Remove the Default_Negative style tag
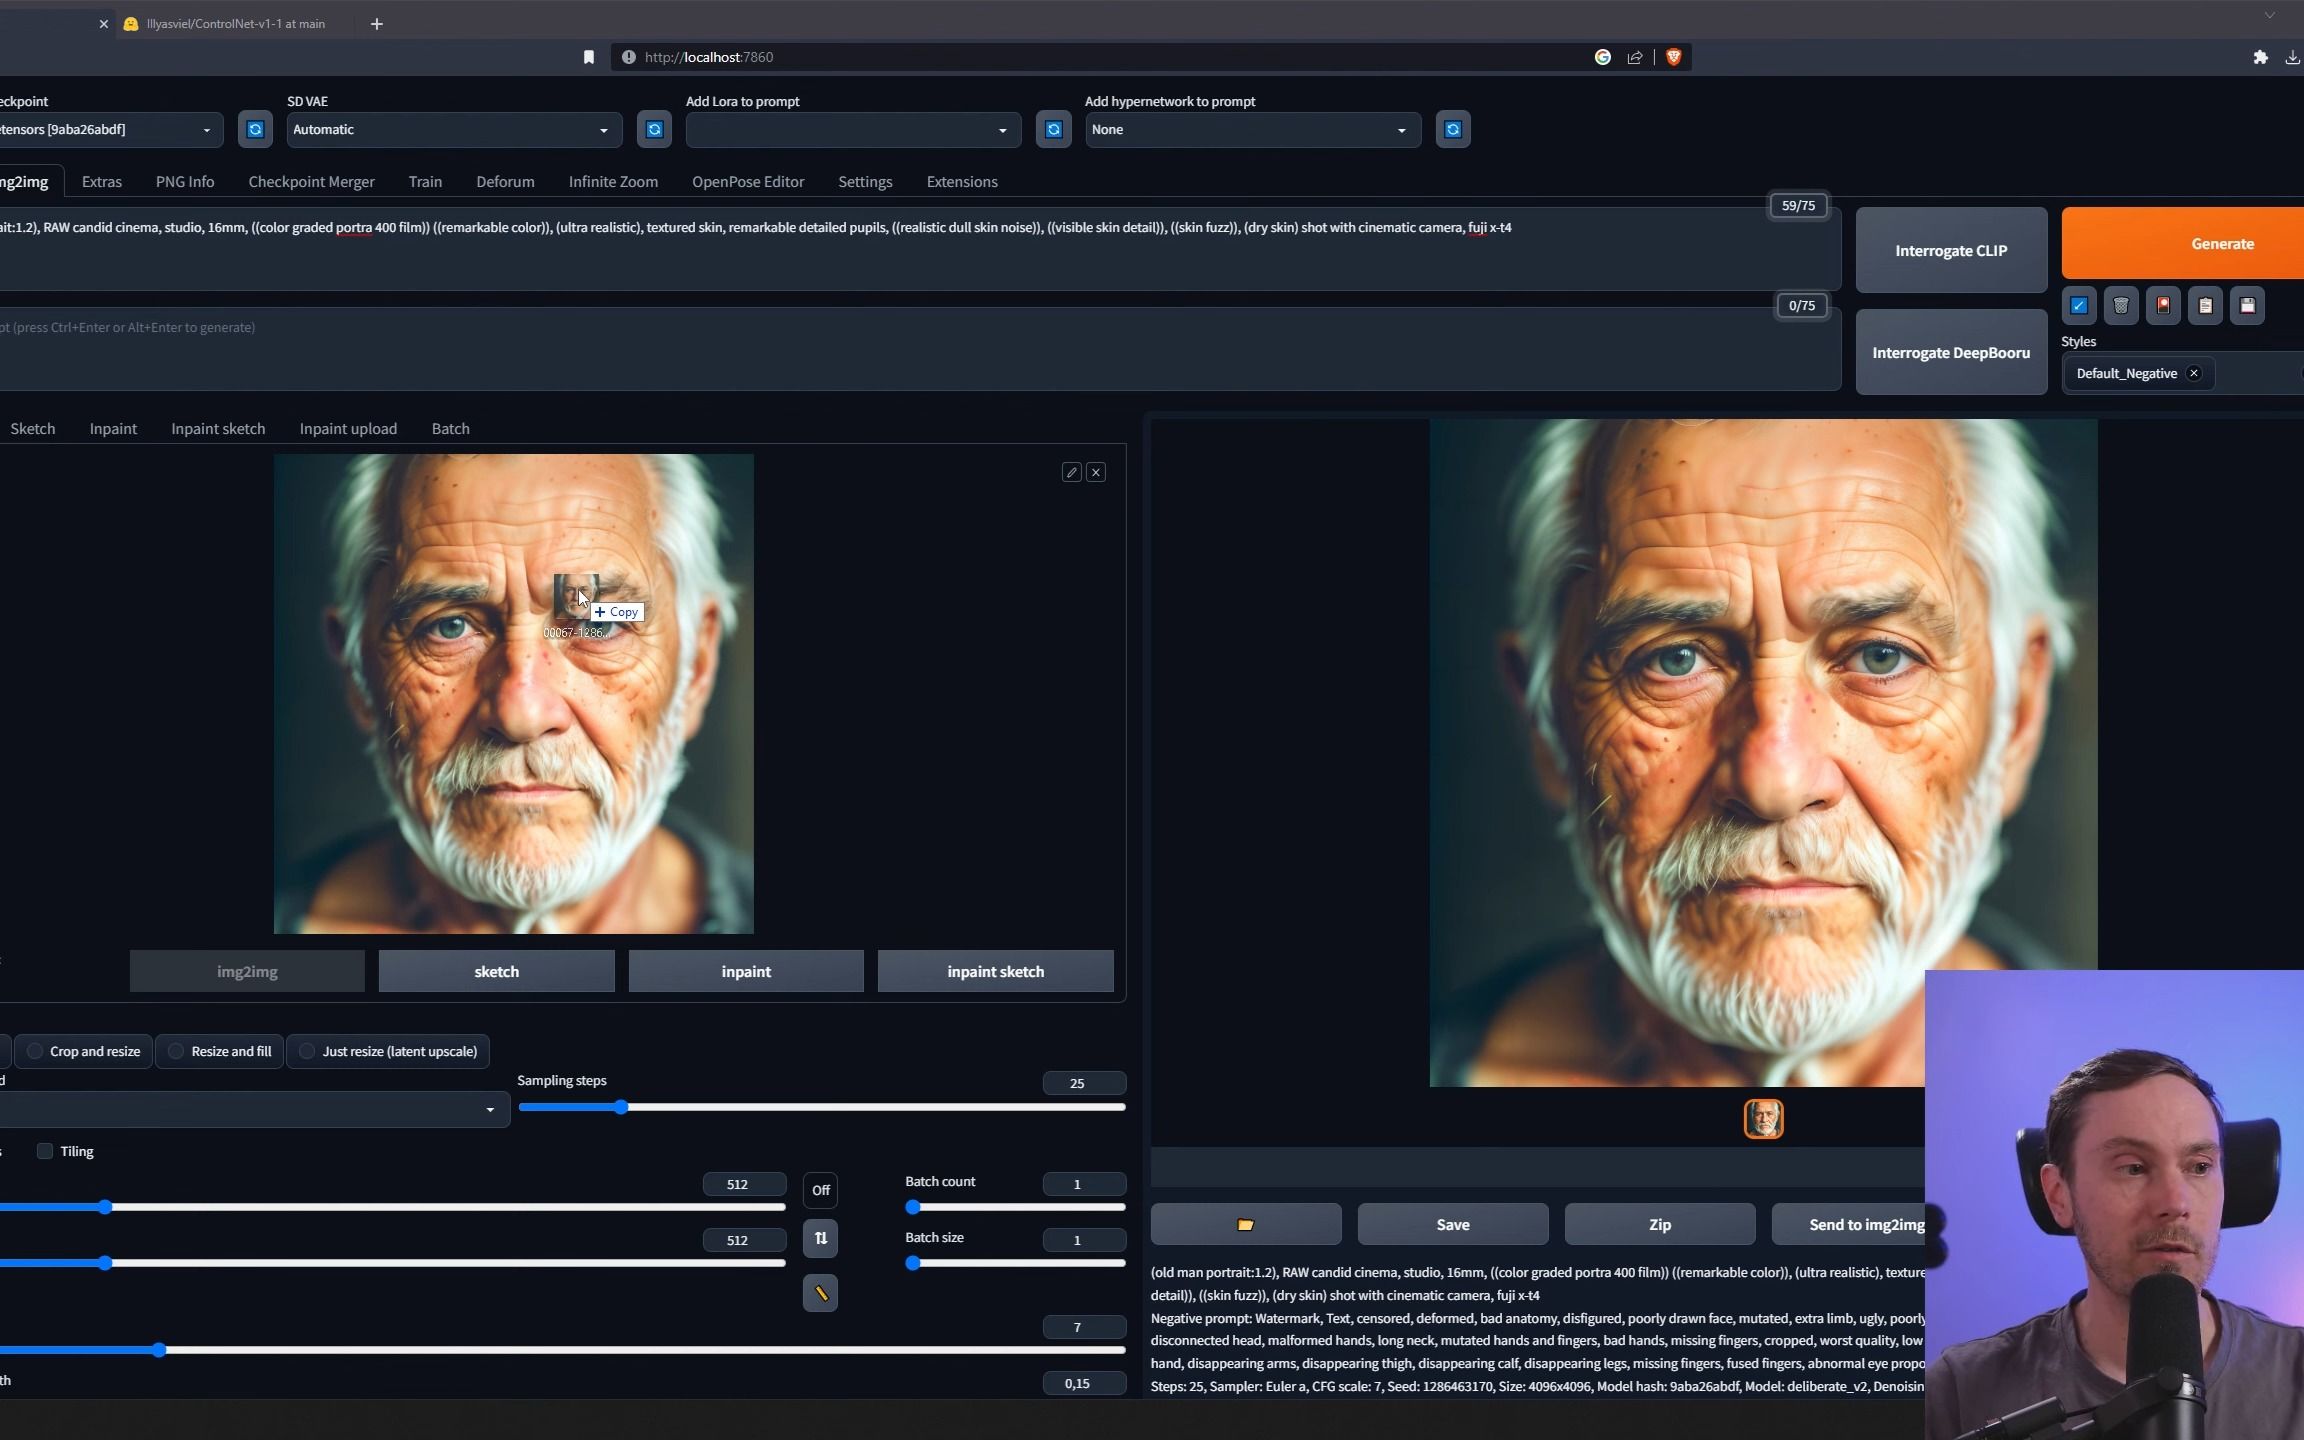Viewport: 2304px width, 1440px height. pos(2194,373)
